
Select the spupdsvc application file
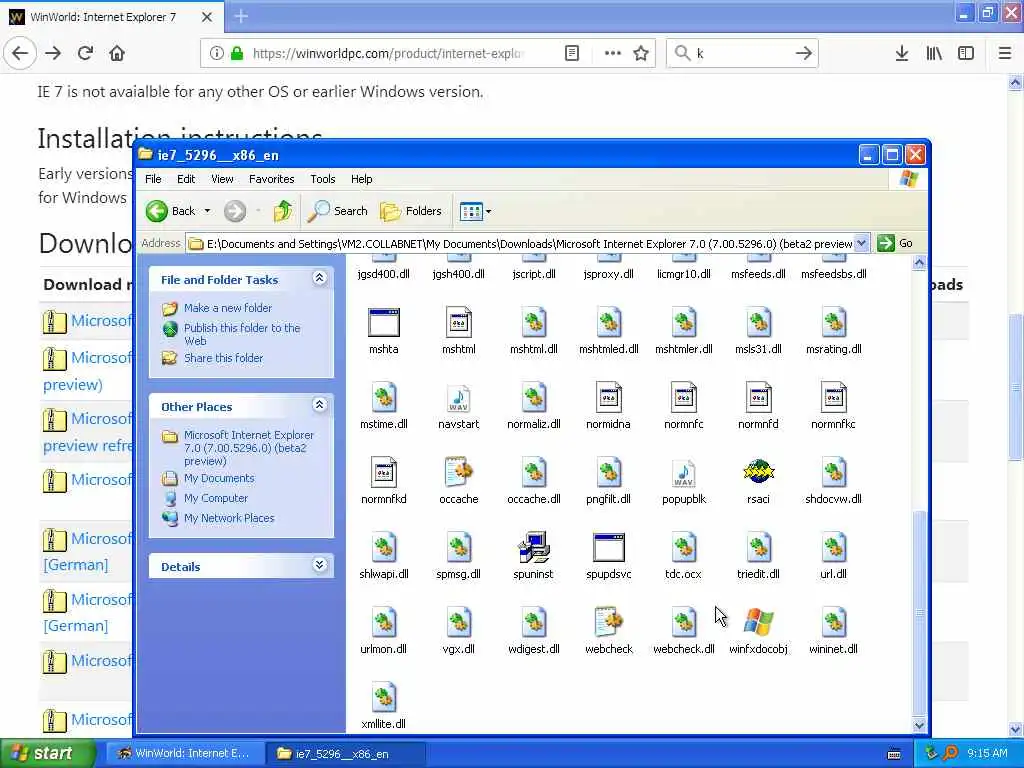click(x=608, y=548)
